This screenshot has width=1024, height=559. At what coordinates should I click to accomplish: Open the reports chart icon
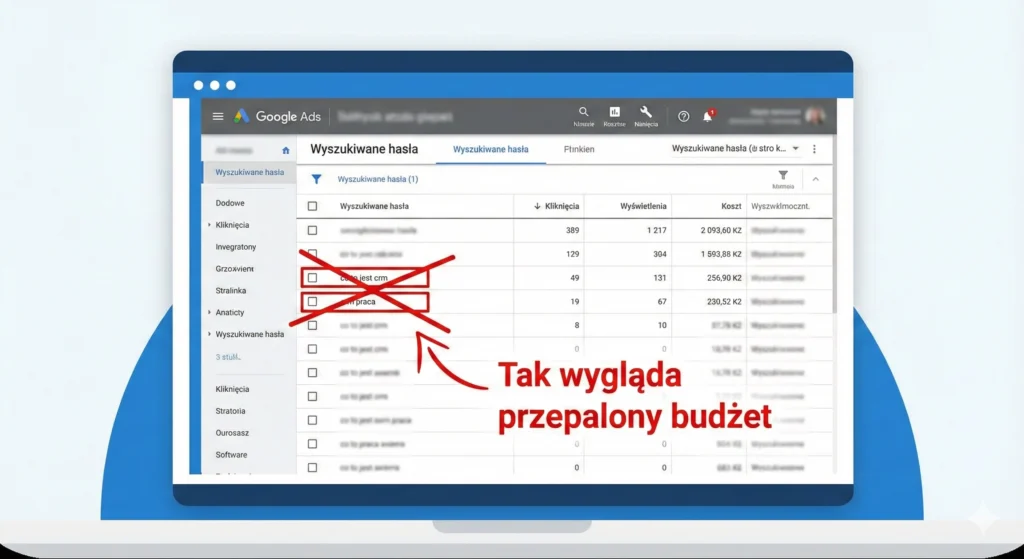[x=614, y=113]
